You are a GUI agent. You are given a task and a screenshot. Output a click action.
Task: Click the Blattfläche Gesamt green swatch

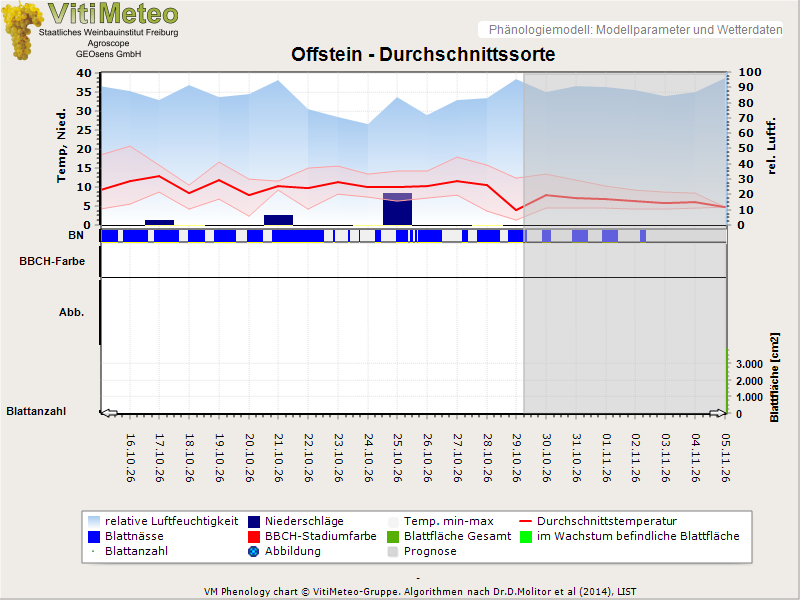point(393,537)
